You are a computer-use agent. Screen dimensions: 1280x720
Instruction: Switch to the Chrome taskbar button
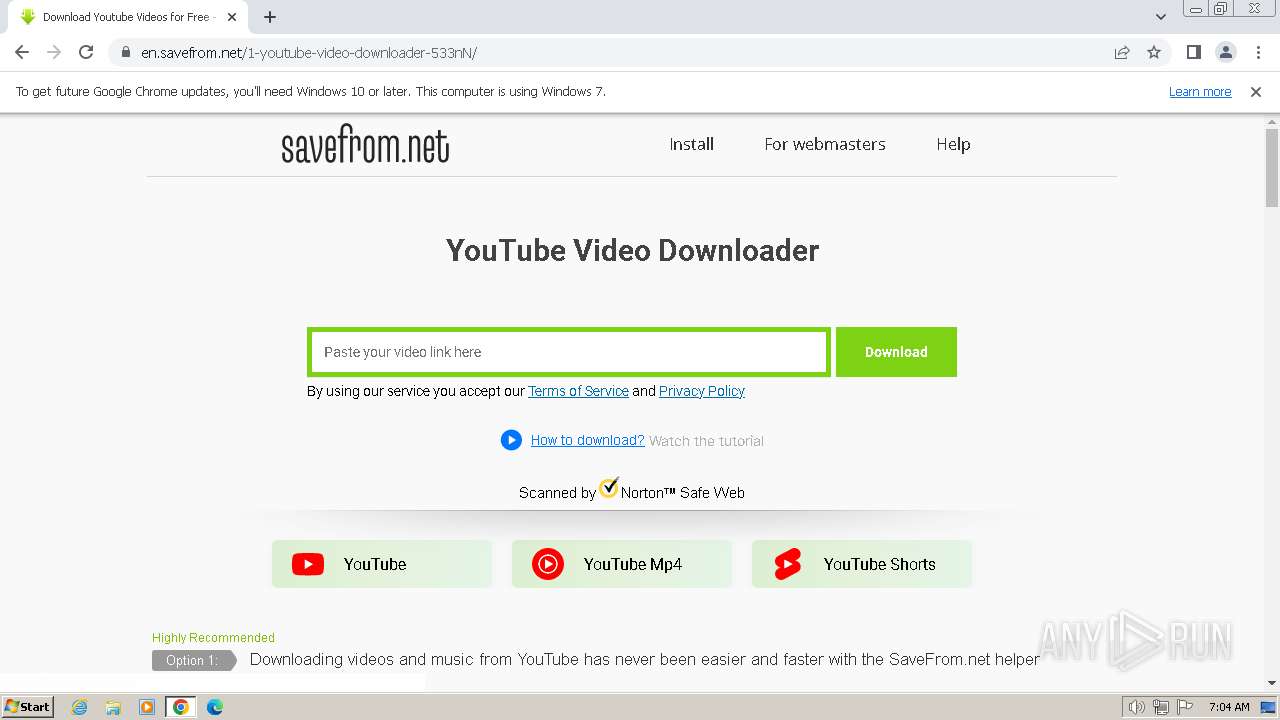[x=181, y=707]
